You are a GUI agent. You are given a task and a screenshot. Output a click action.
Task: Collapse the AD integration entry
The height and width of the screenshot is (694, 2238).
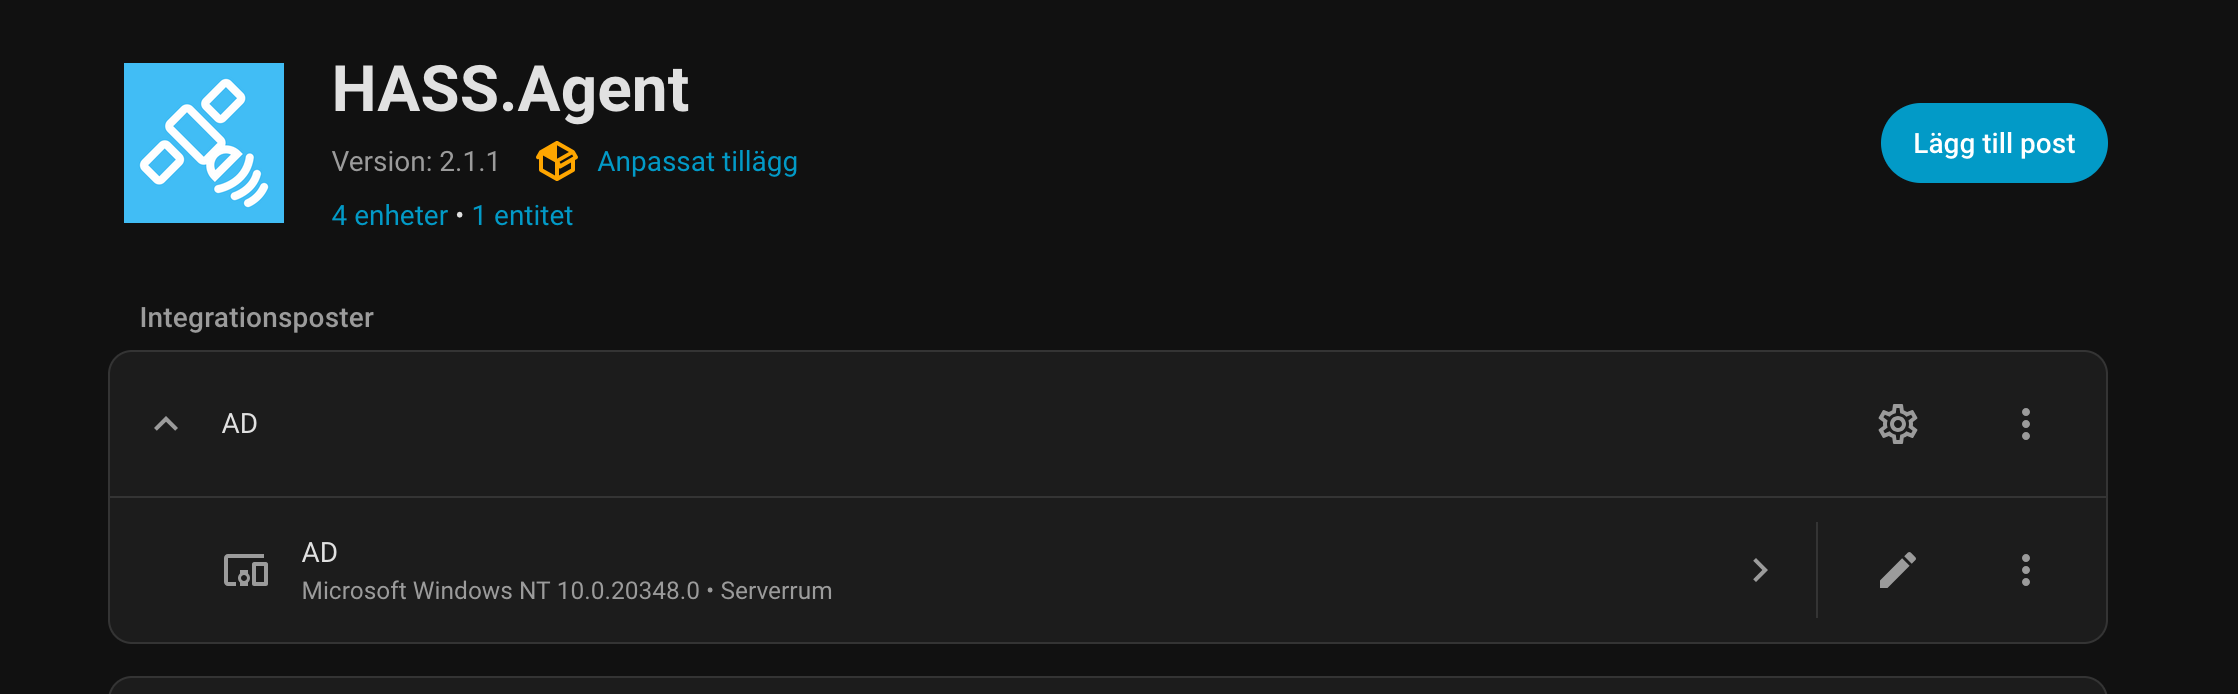tap(166, 424)
